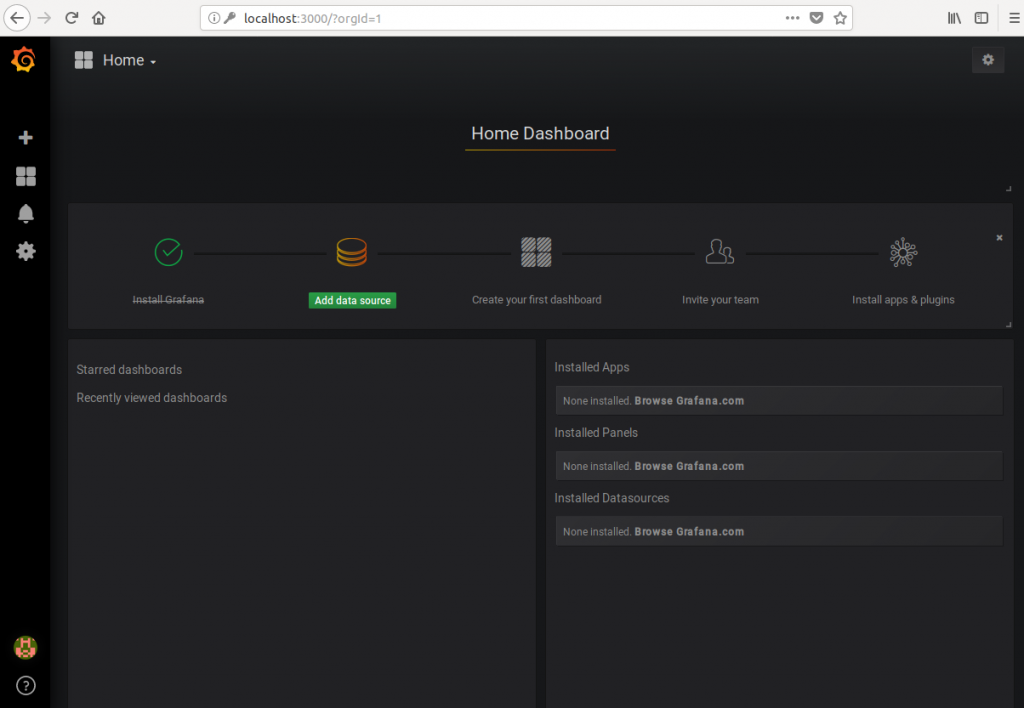Save page to Pocket icon
1024x708 pixels.
pos(816,18)
